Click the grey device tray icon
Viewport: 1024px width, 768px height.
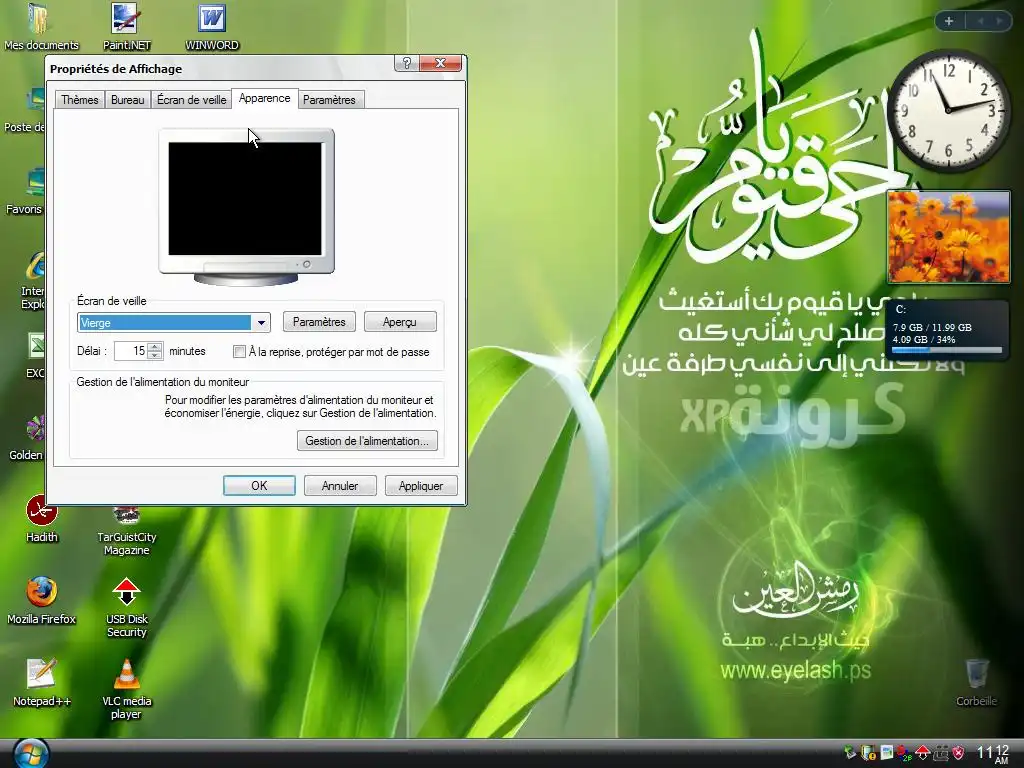point(940,754)
